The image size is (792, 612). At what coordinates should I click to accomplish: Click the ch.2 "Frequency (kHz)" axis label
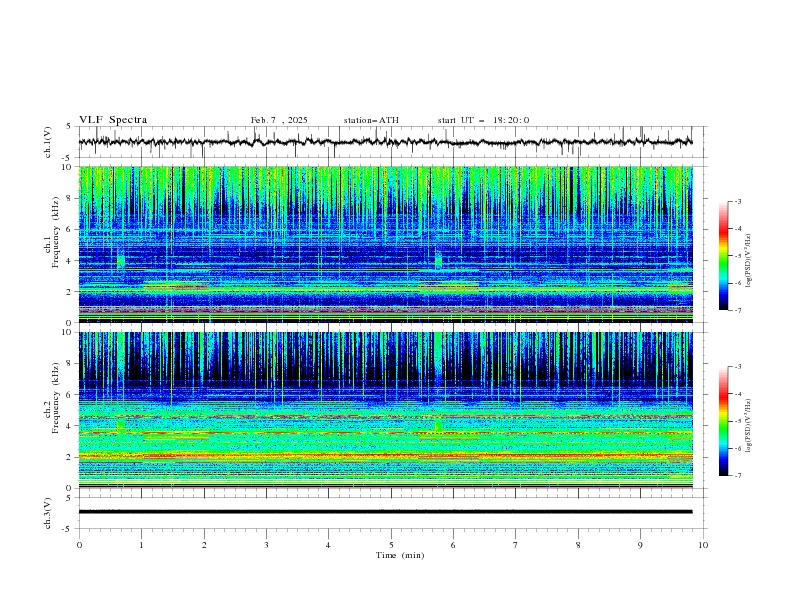[55, 398]
